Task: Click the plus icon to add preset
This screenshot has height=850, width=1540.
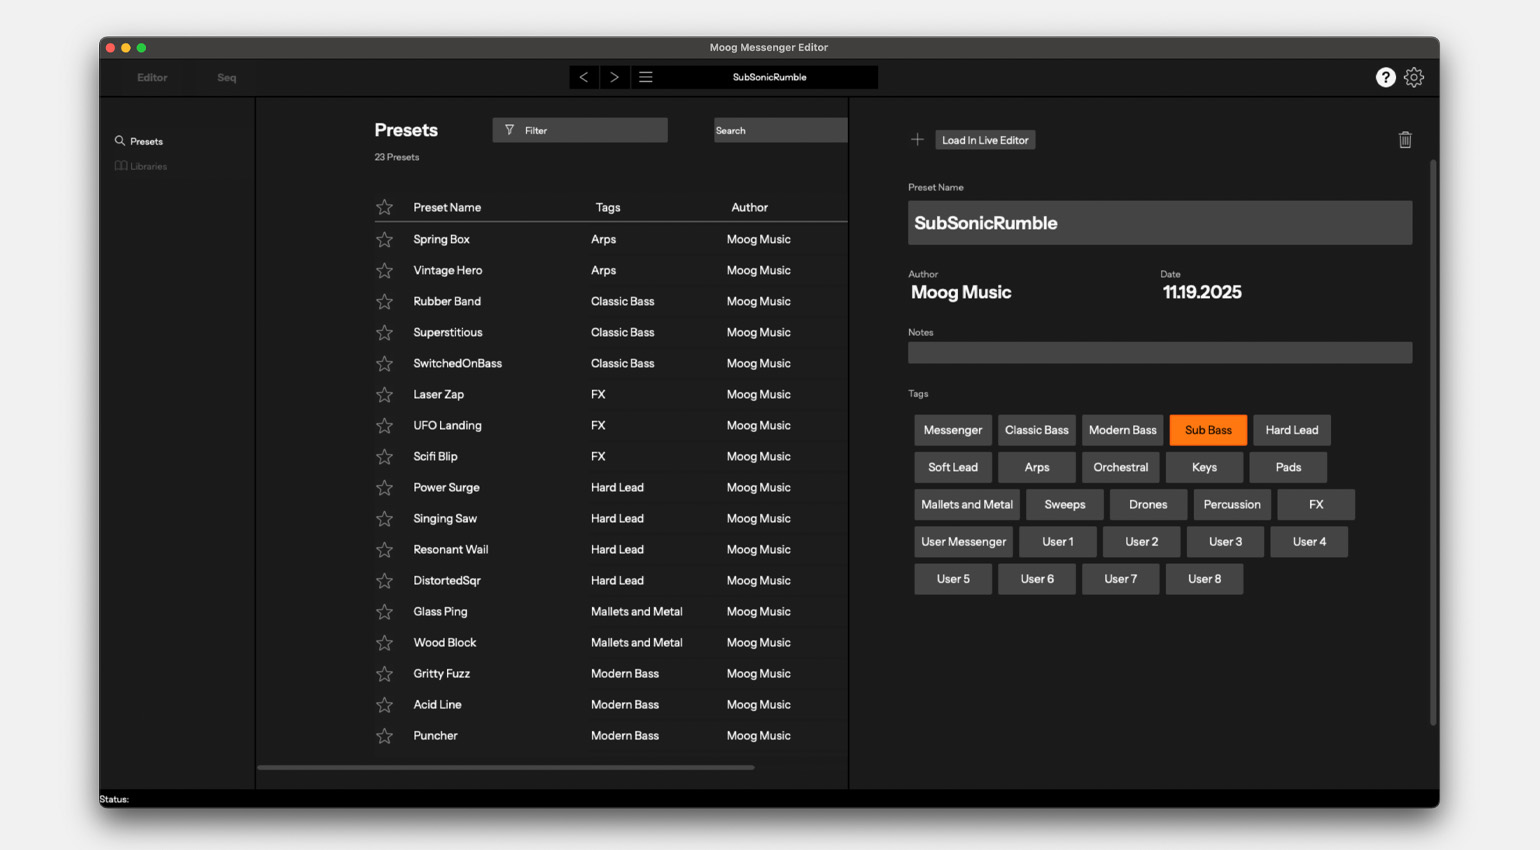Action: (917, 140)
